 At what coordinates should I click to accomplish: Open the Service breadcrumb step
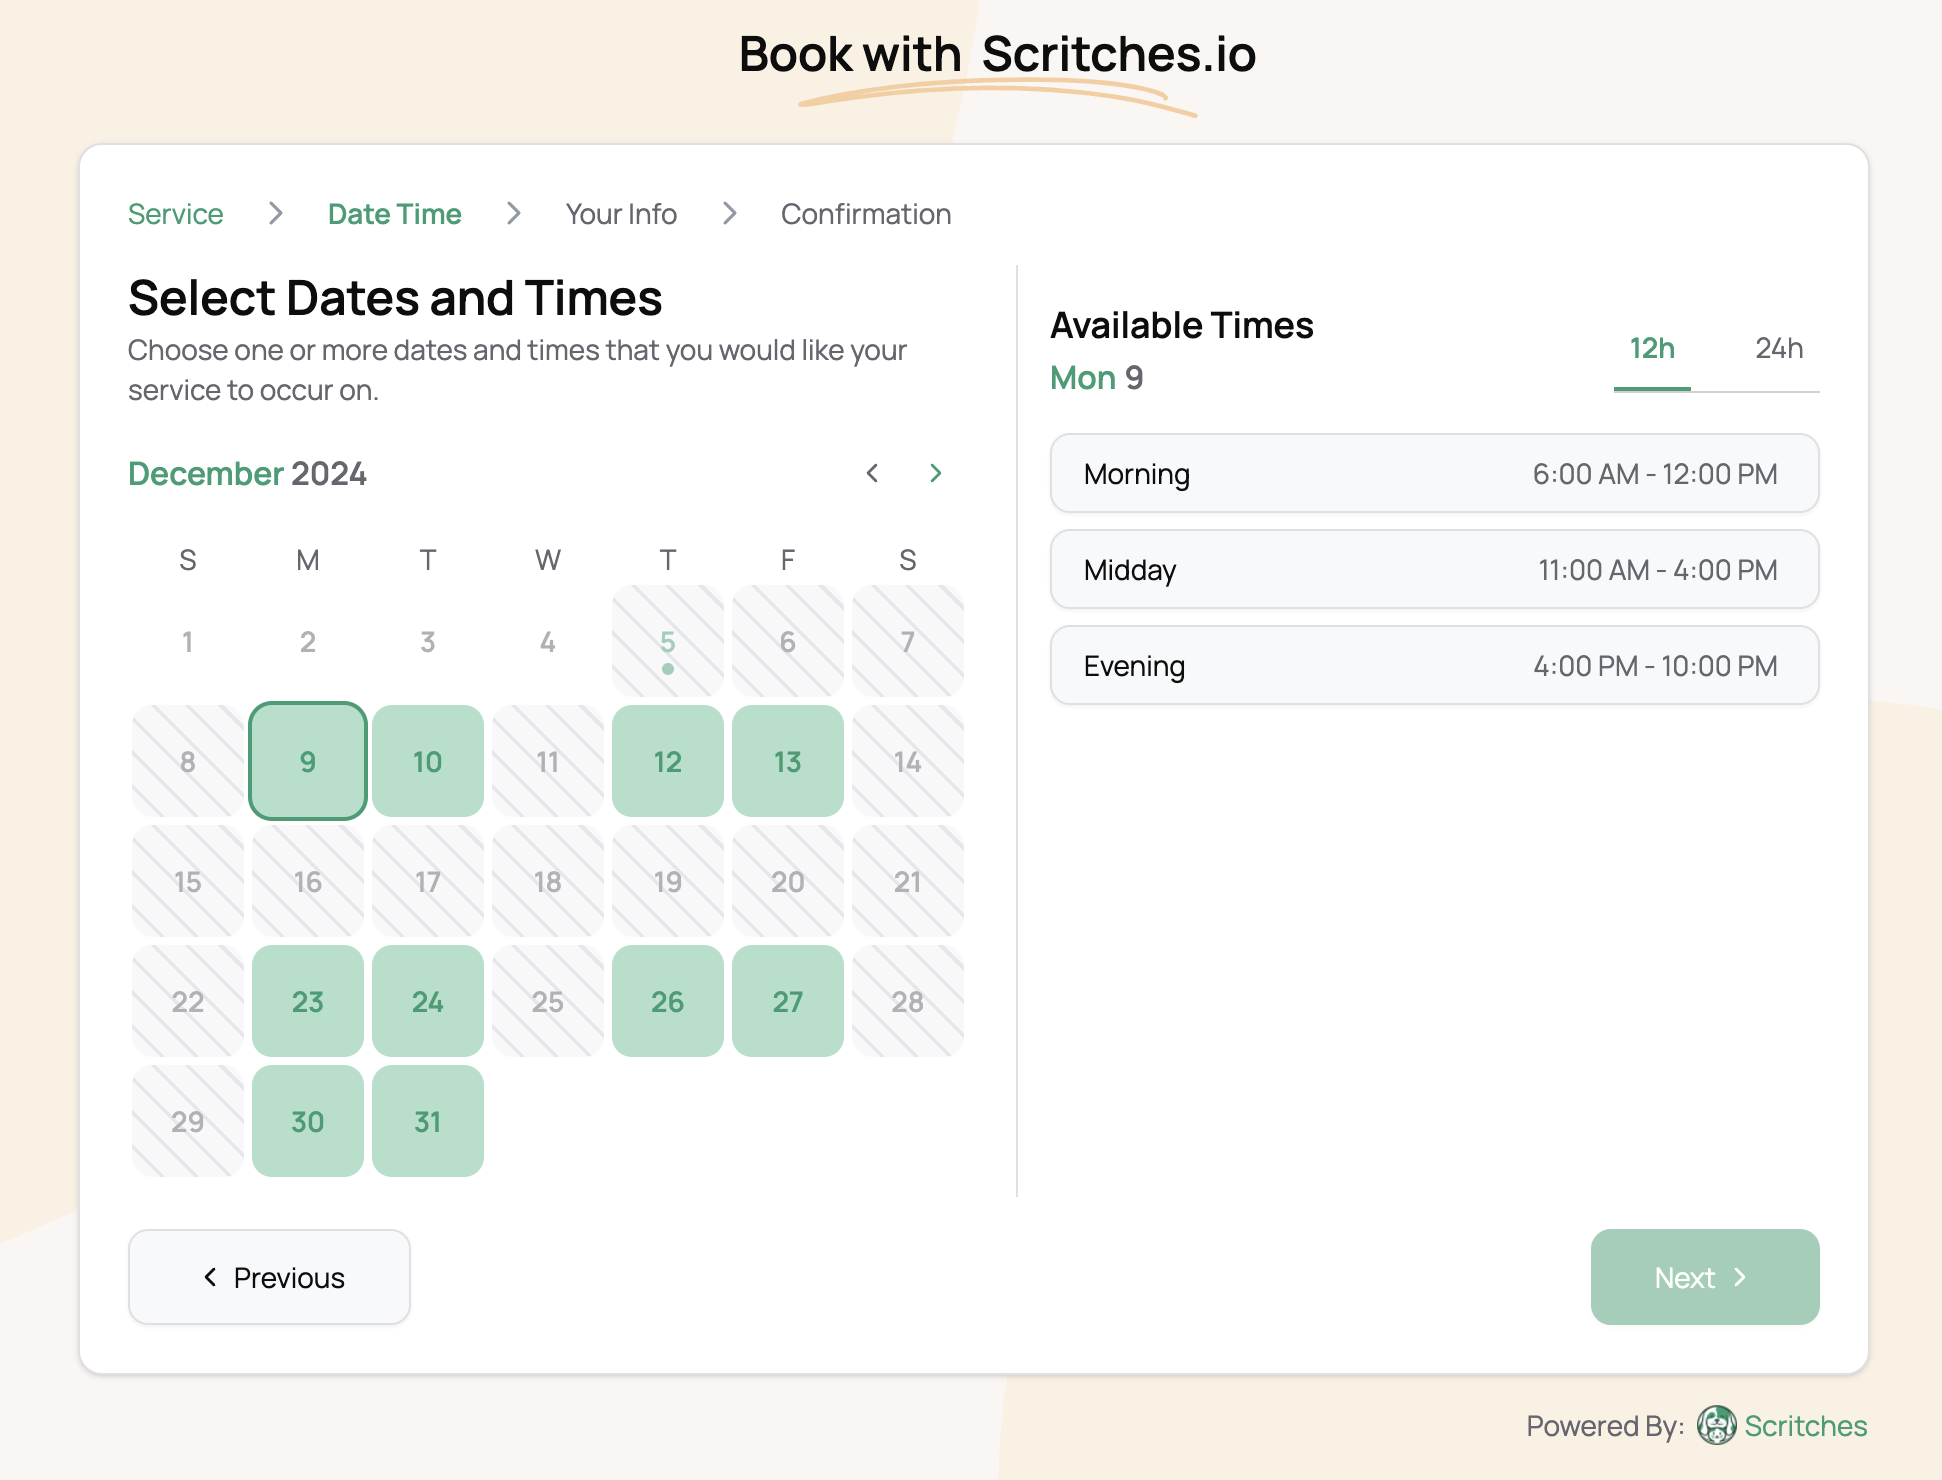tap(175, 214)
